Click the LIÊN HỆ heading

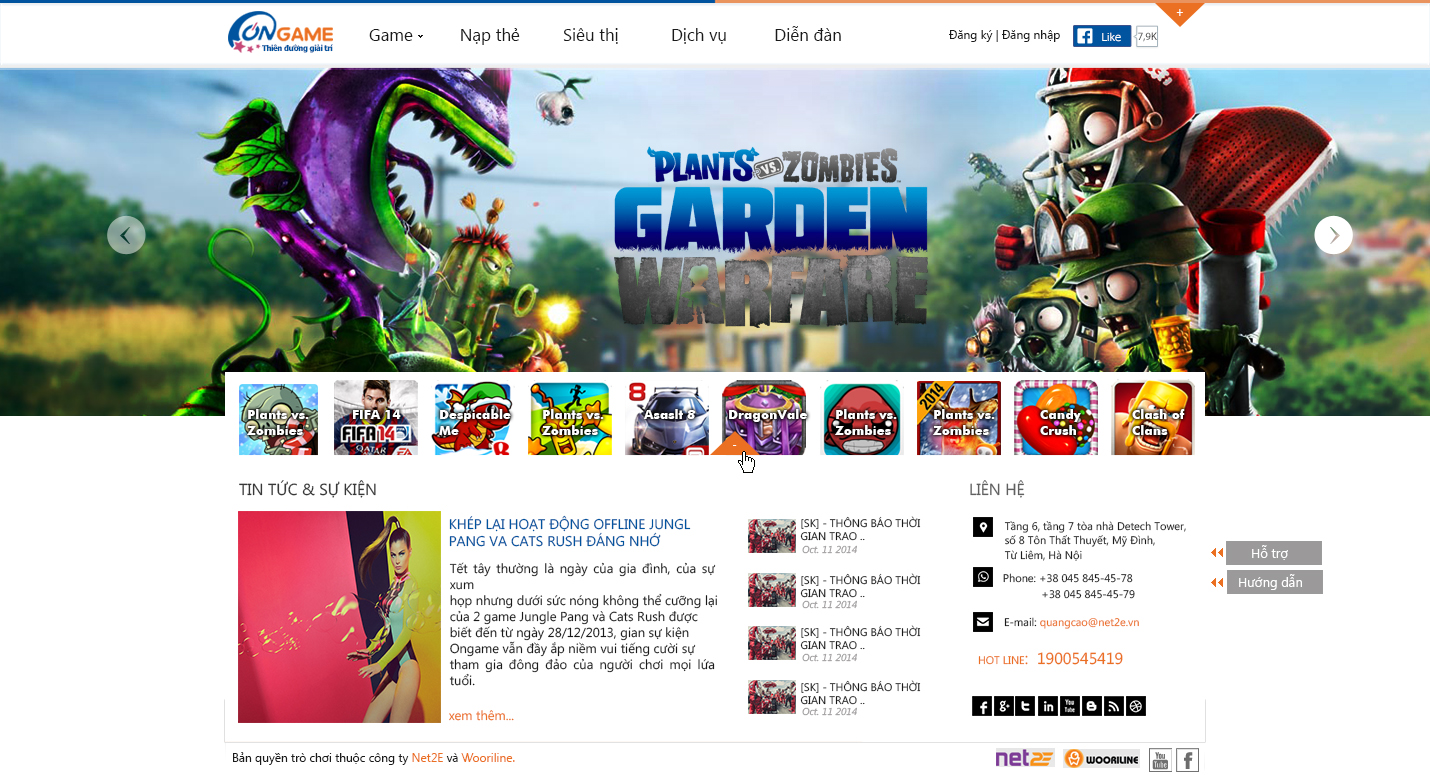997,489
